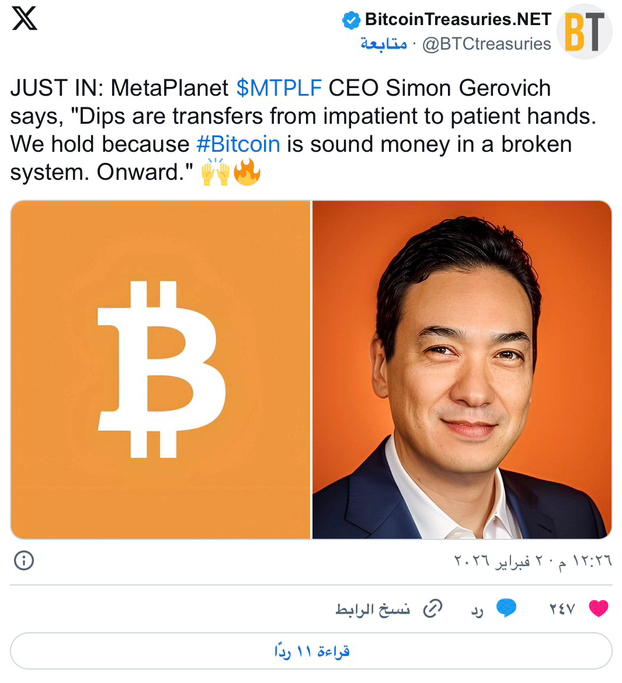Open the Bitcoin logo image

click(161, 370)
